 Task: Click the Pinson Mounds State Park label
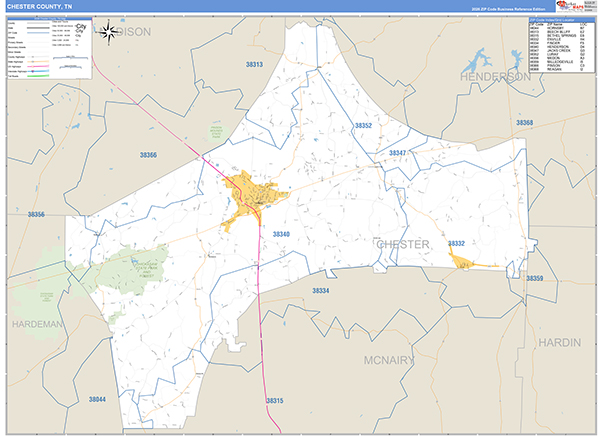point(216,133)
